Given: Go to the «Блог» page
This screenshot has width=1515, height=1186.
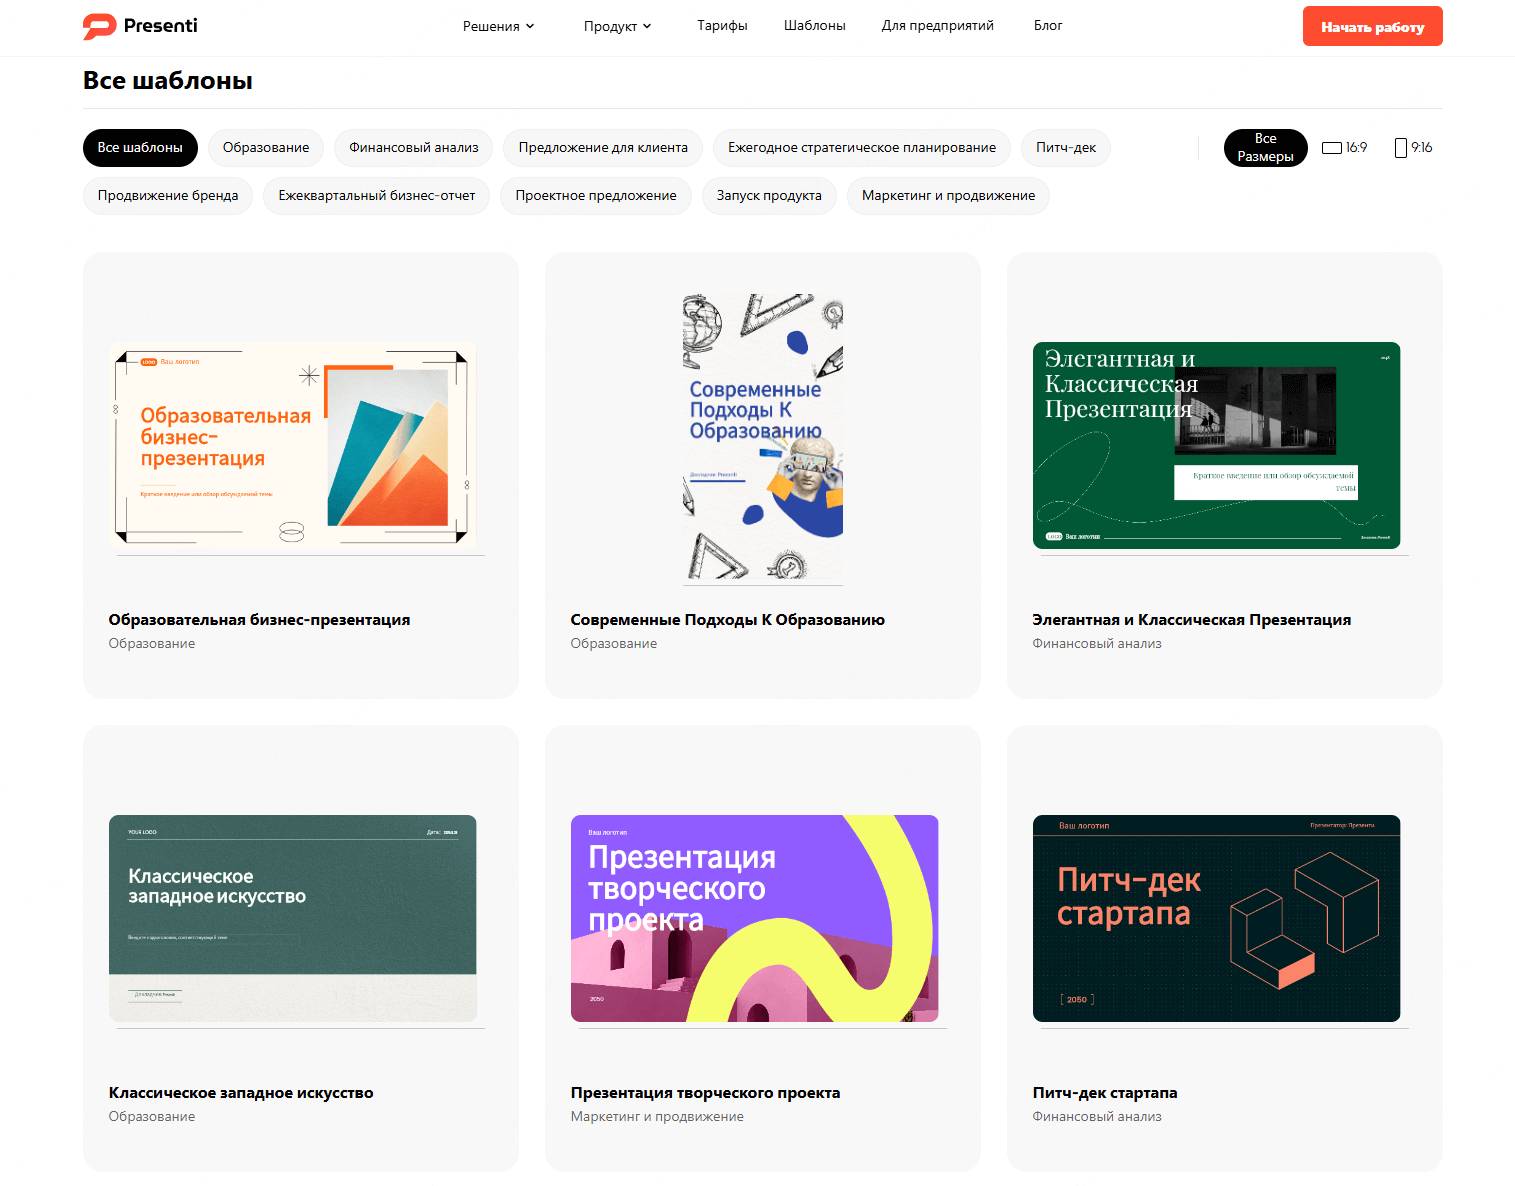Looking at the screenshot, I should tap(1047, 26).
